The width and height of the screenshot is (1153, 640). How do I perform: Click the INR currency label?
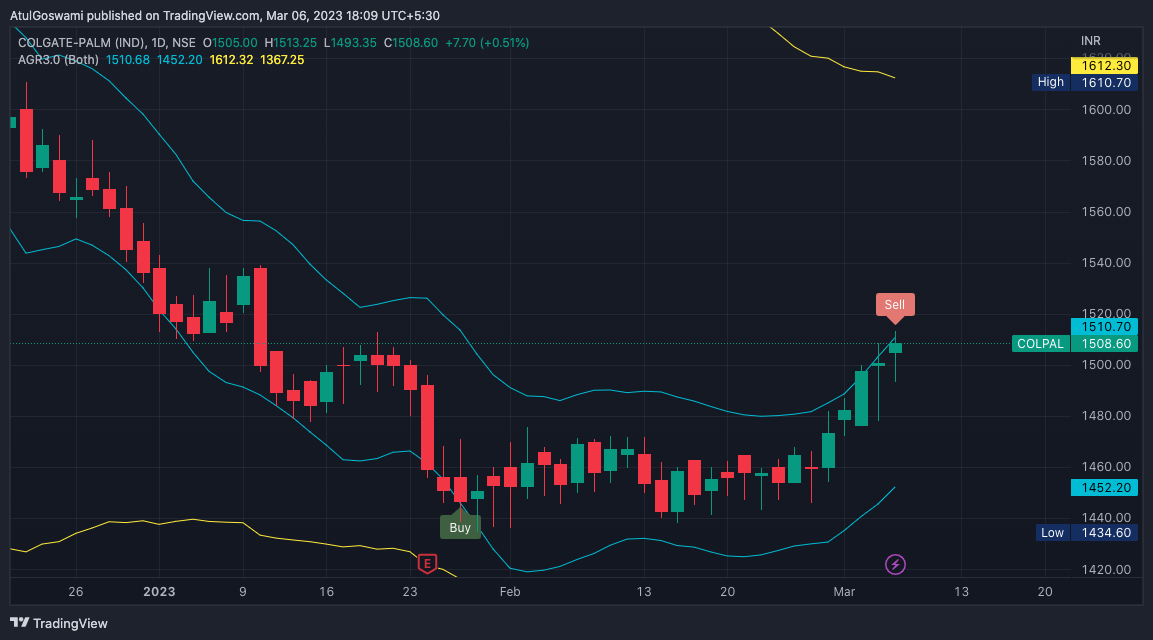(1091, 41)
